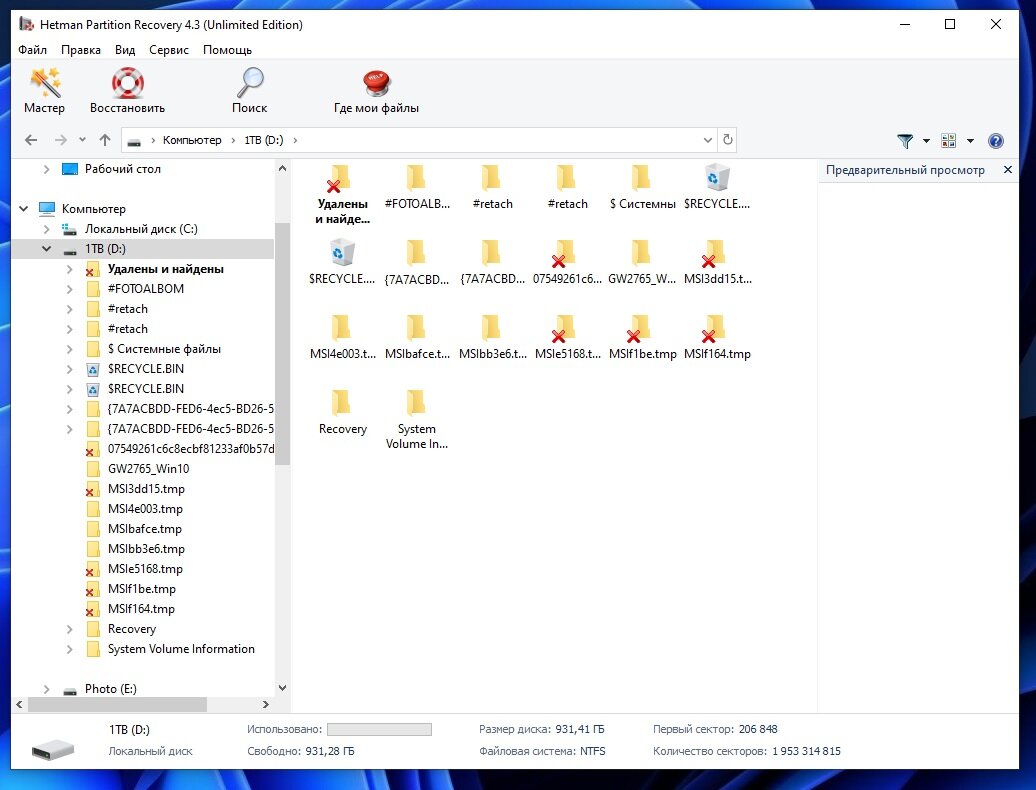Open the blue help question icon
The height and width of the screenshot is (790, 1036).
pos(996,141)
